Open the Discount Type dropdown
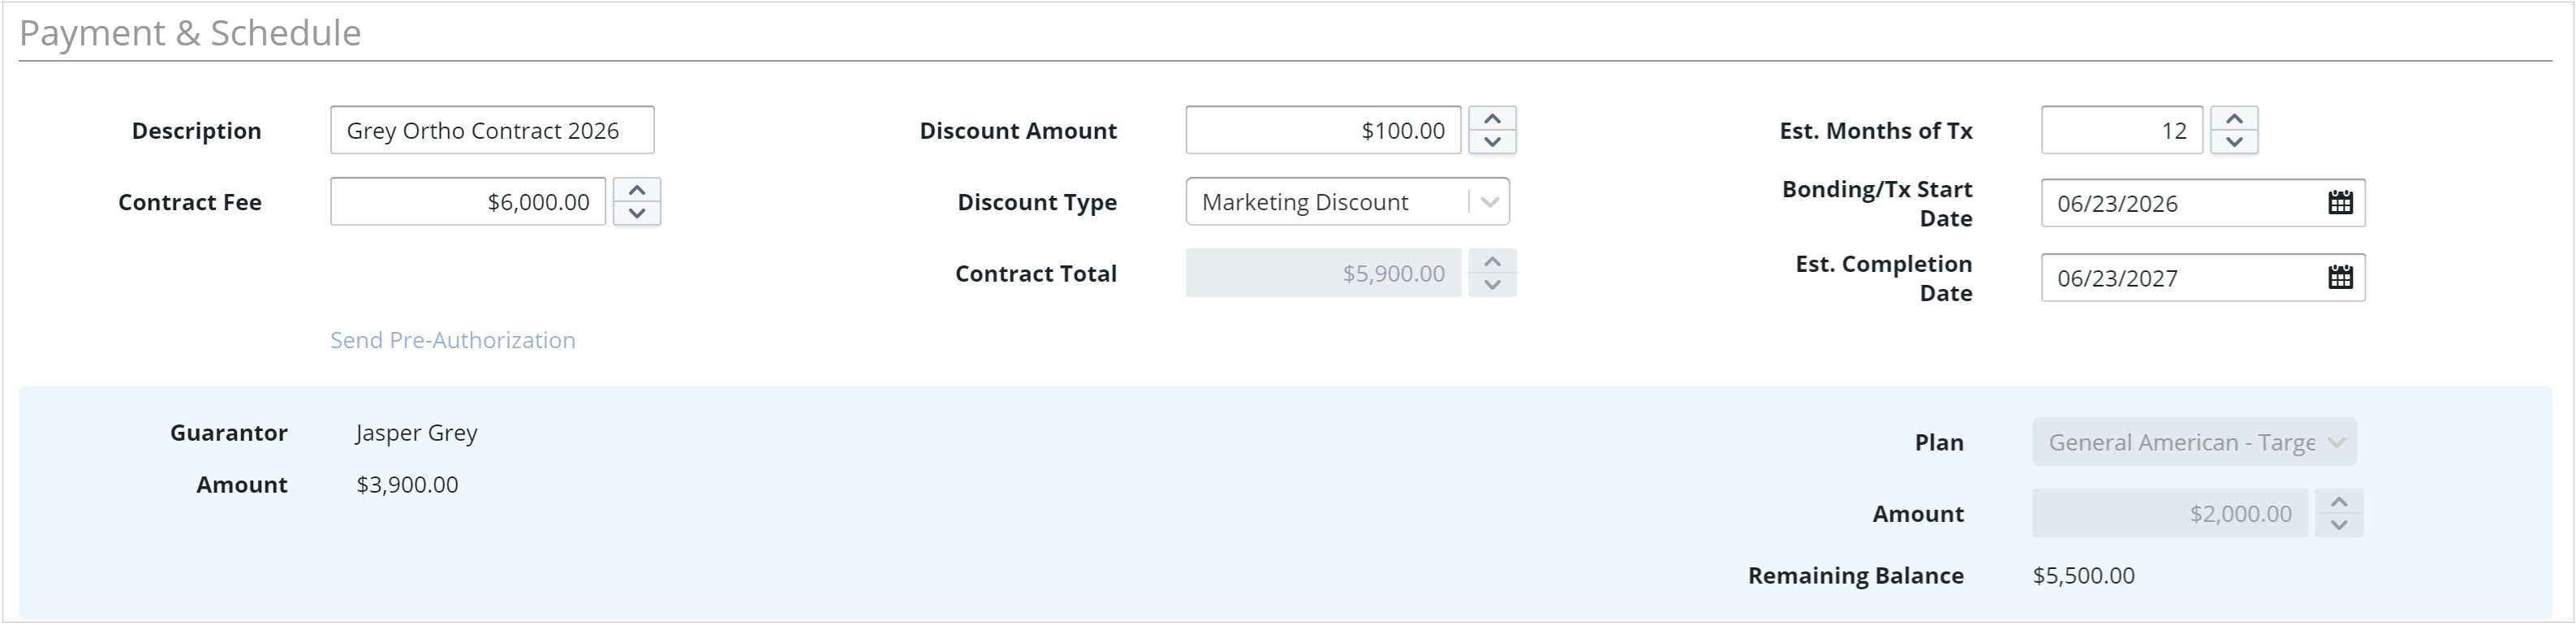The image size is (2576, 625). coord(1347,202)
